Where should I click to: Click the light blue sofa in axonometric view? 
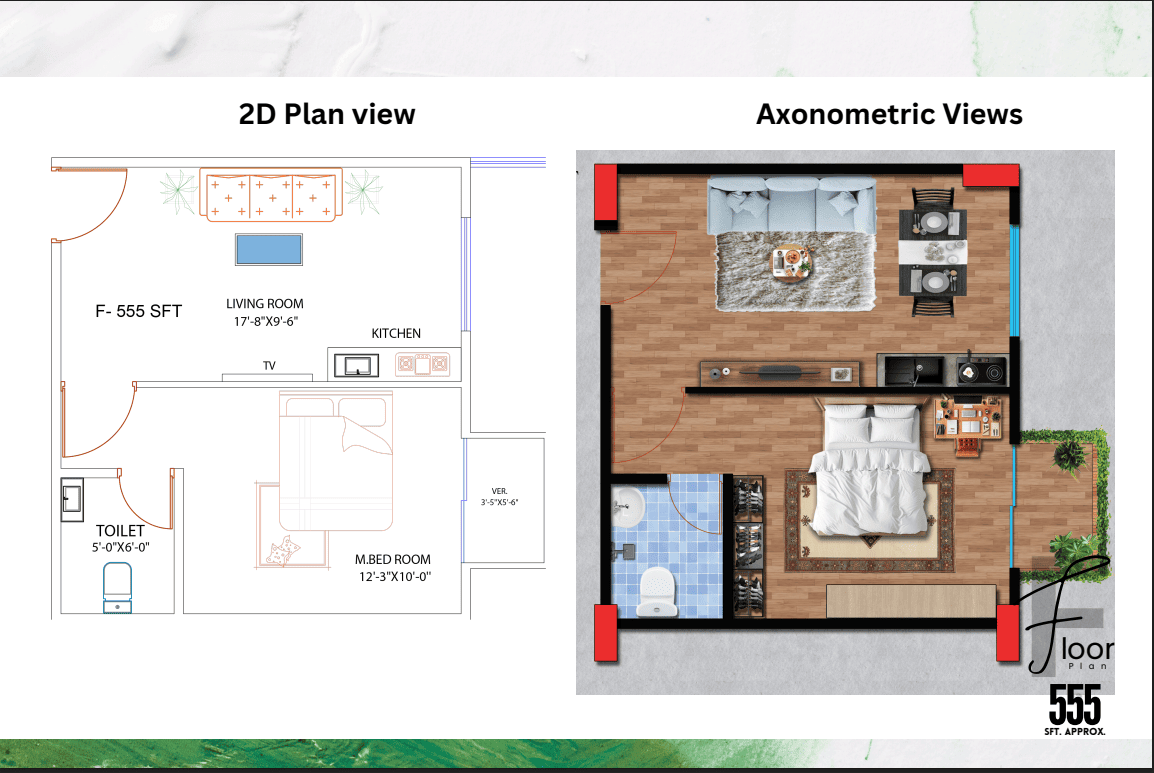(x=790, y=205)
